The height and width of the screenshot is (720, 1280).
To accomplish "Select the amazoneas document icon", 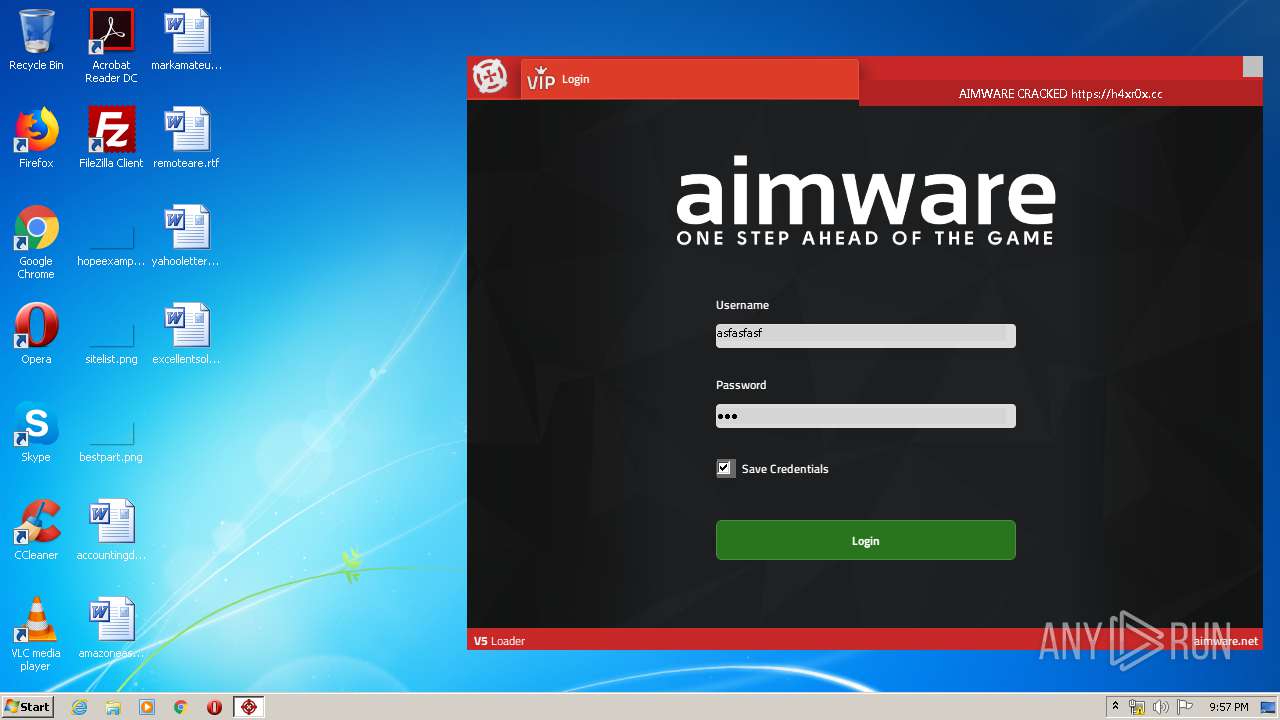I will (111, 628).
